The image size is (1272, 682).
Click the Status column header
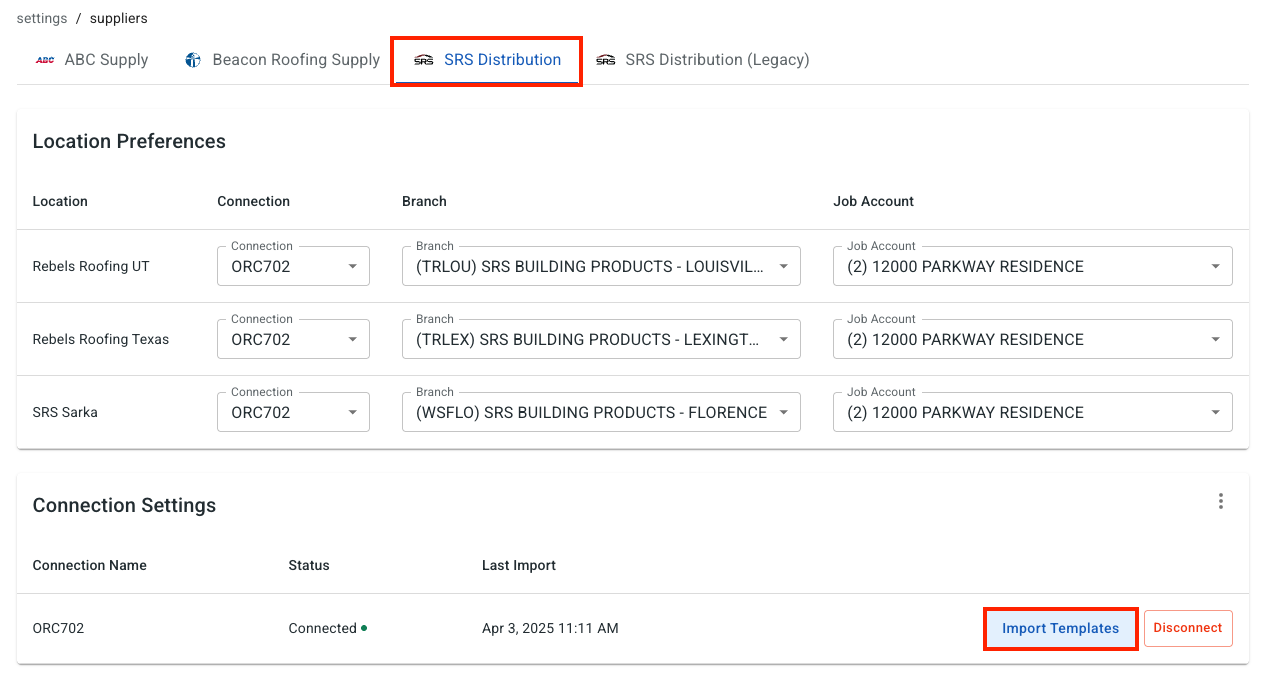(x=309, y=565)
